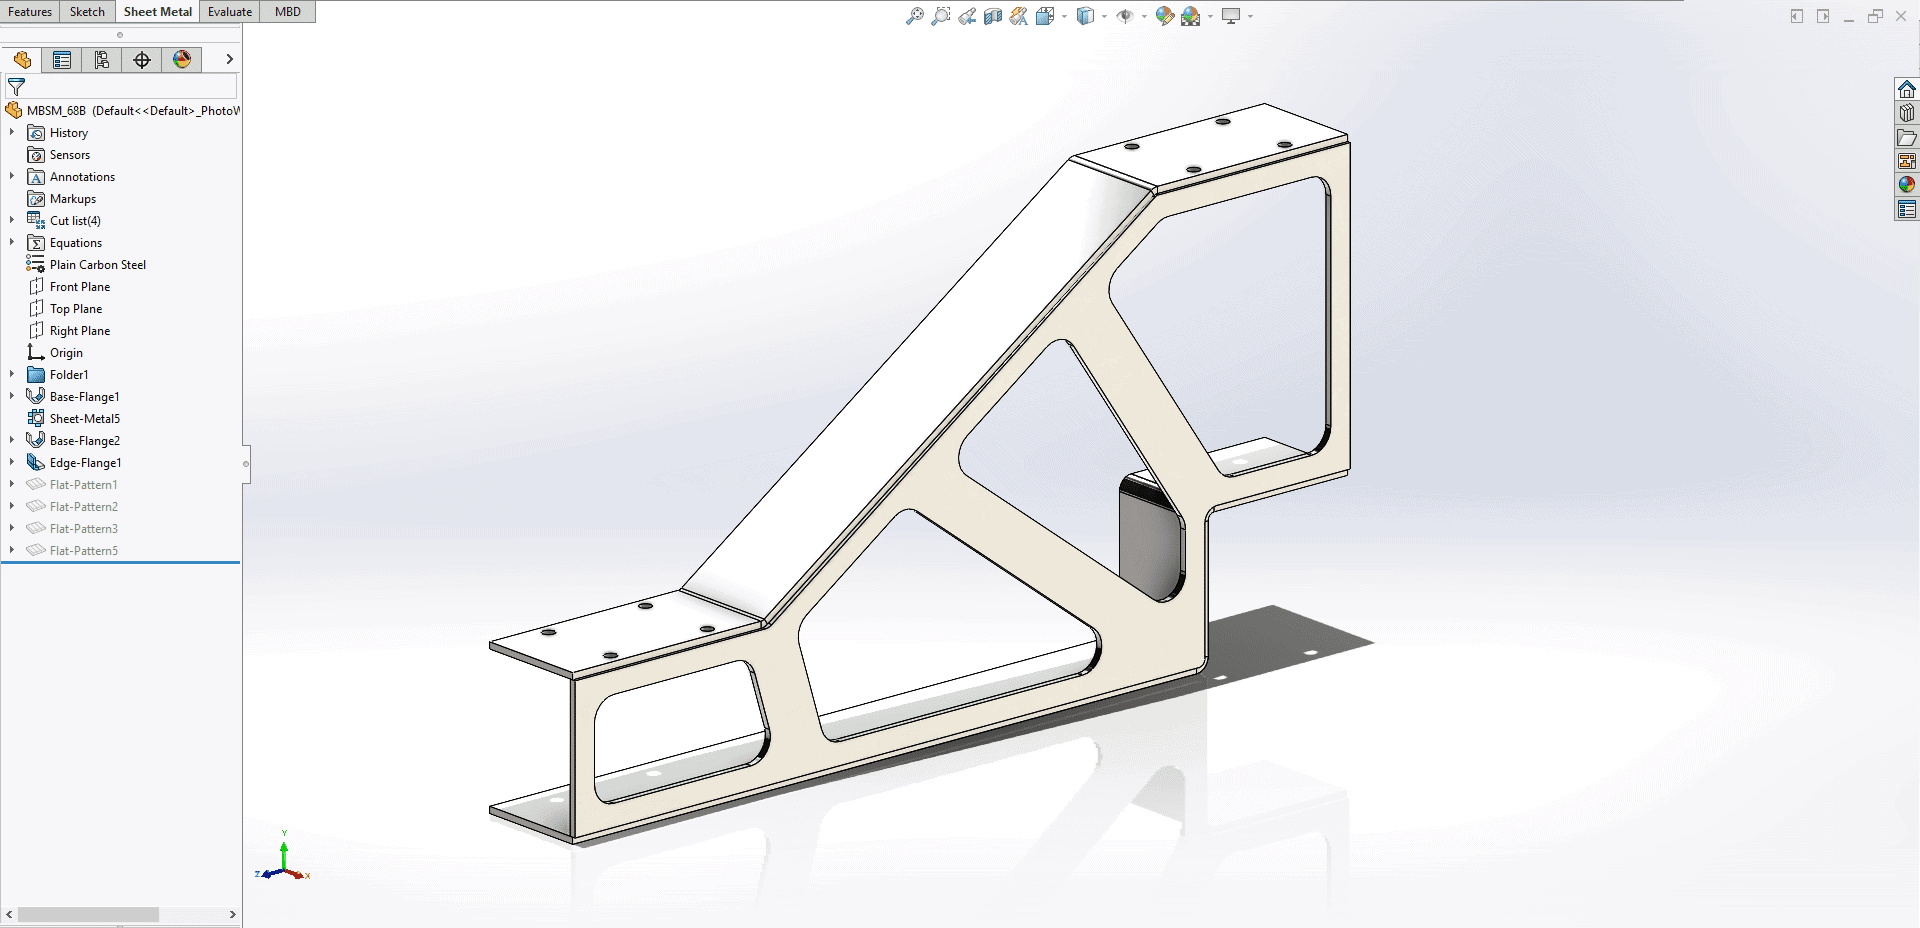Expand more manager tabs with chevron arrow
This screenshot has height=928, width=1920.
tap(229, 60)
